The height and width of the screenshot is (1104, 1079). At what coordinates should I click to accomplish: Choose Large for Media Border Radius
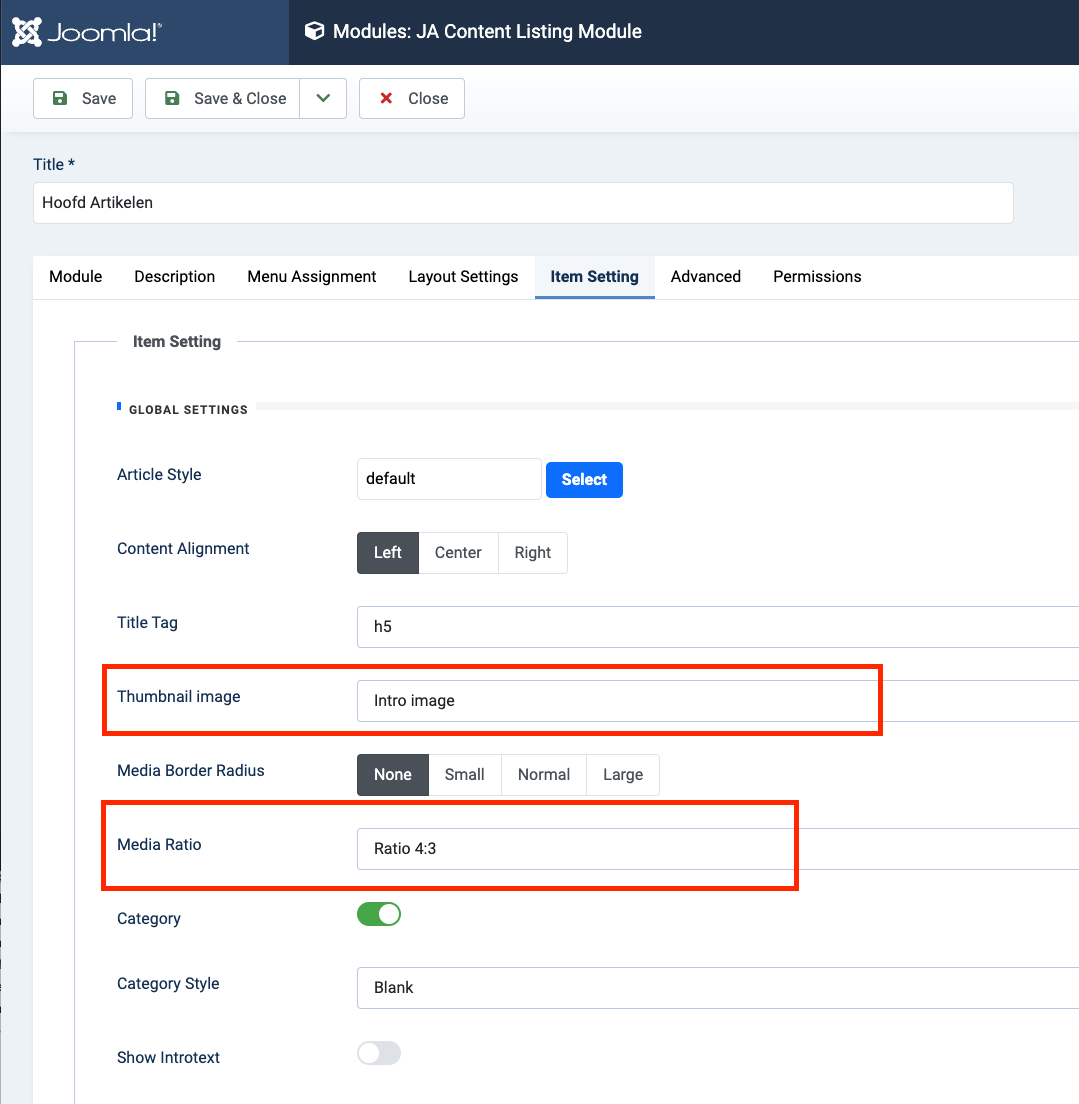click(x=623, y=775)
